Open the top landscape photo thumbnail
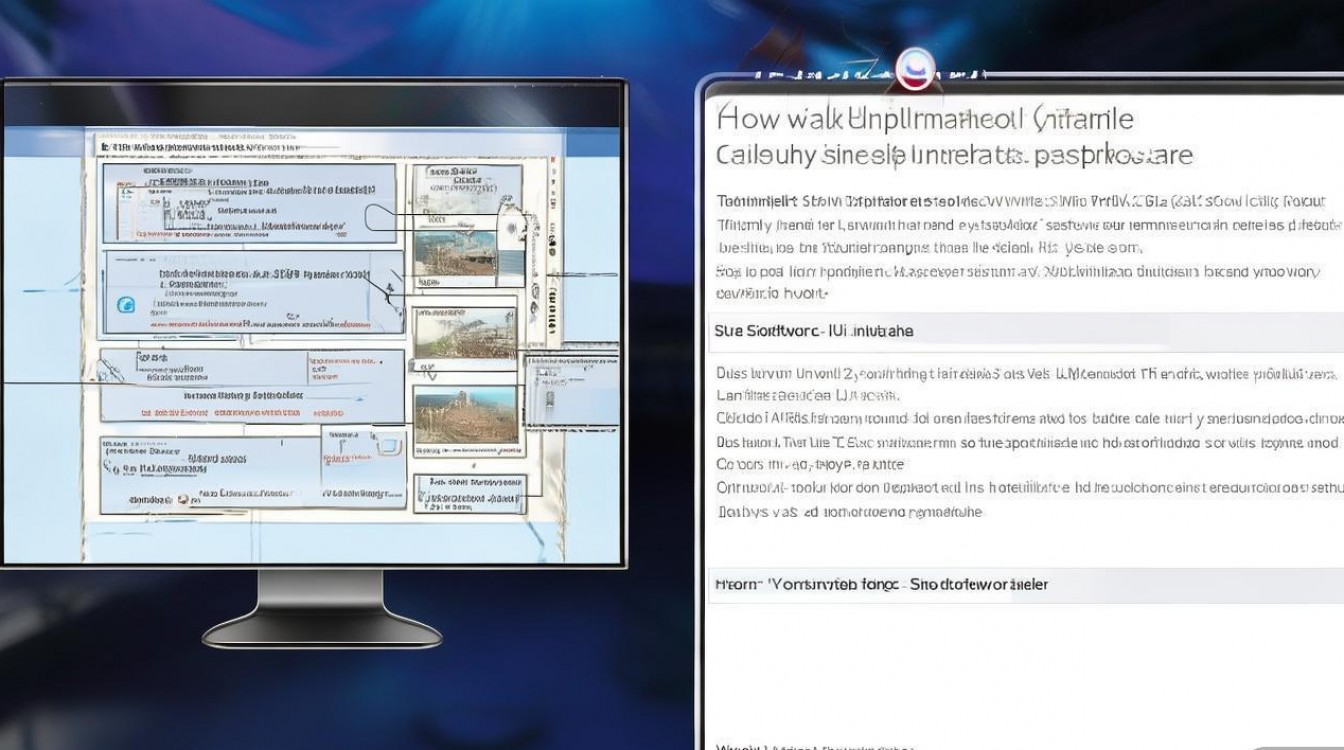 click(x=456, y=254)
